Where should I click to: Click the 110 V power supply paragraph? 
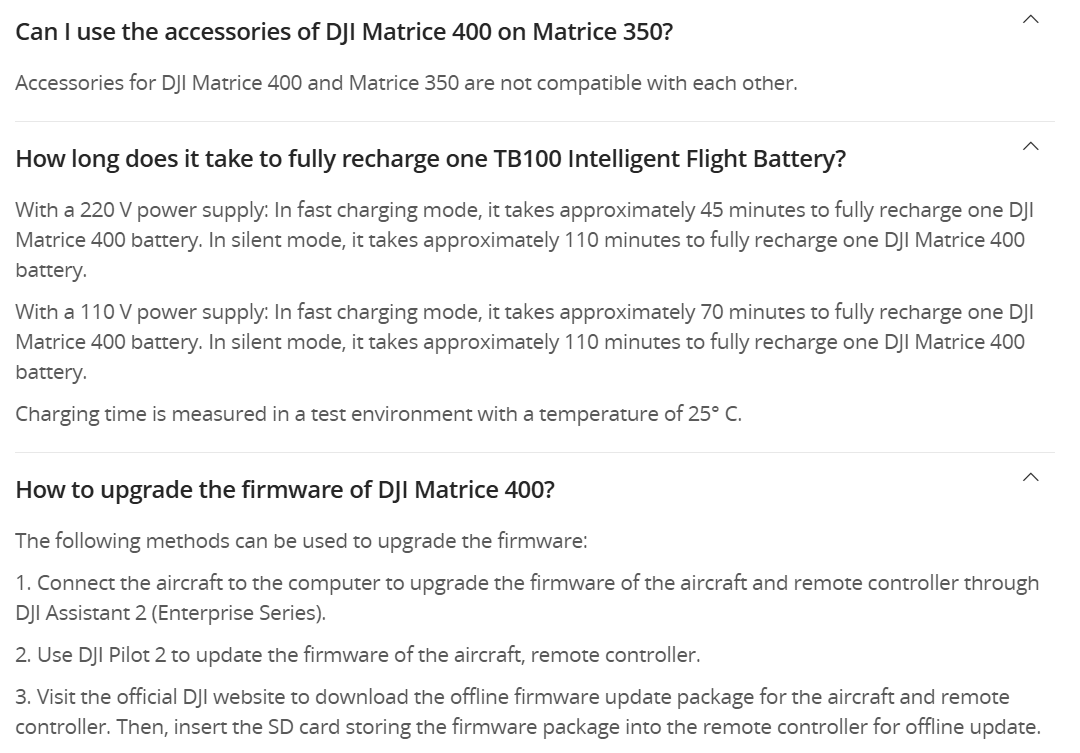point(525,342)
